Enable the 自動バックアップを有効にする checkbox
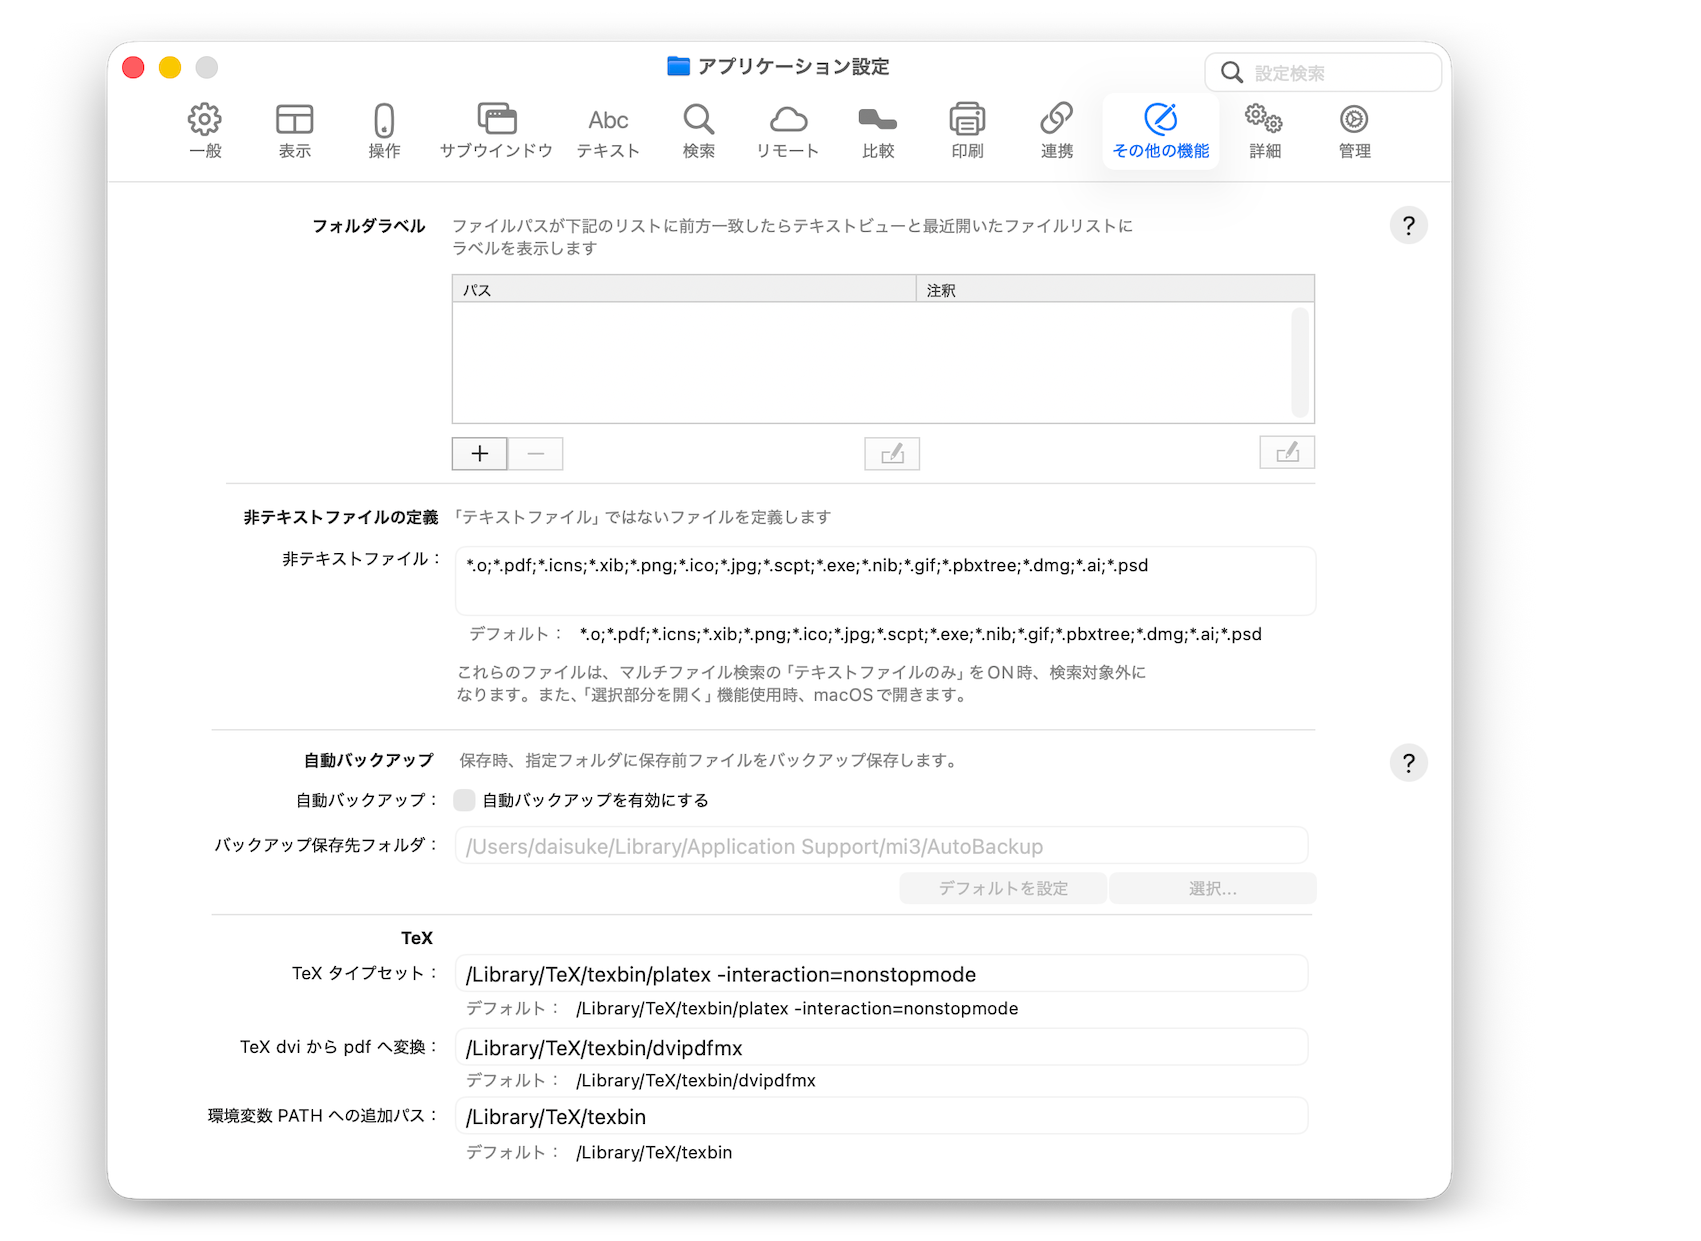 coord(464,800)
